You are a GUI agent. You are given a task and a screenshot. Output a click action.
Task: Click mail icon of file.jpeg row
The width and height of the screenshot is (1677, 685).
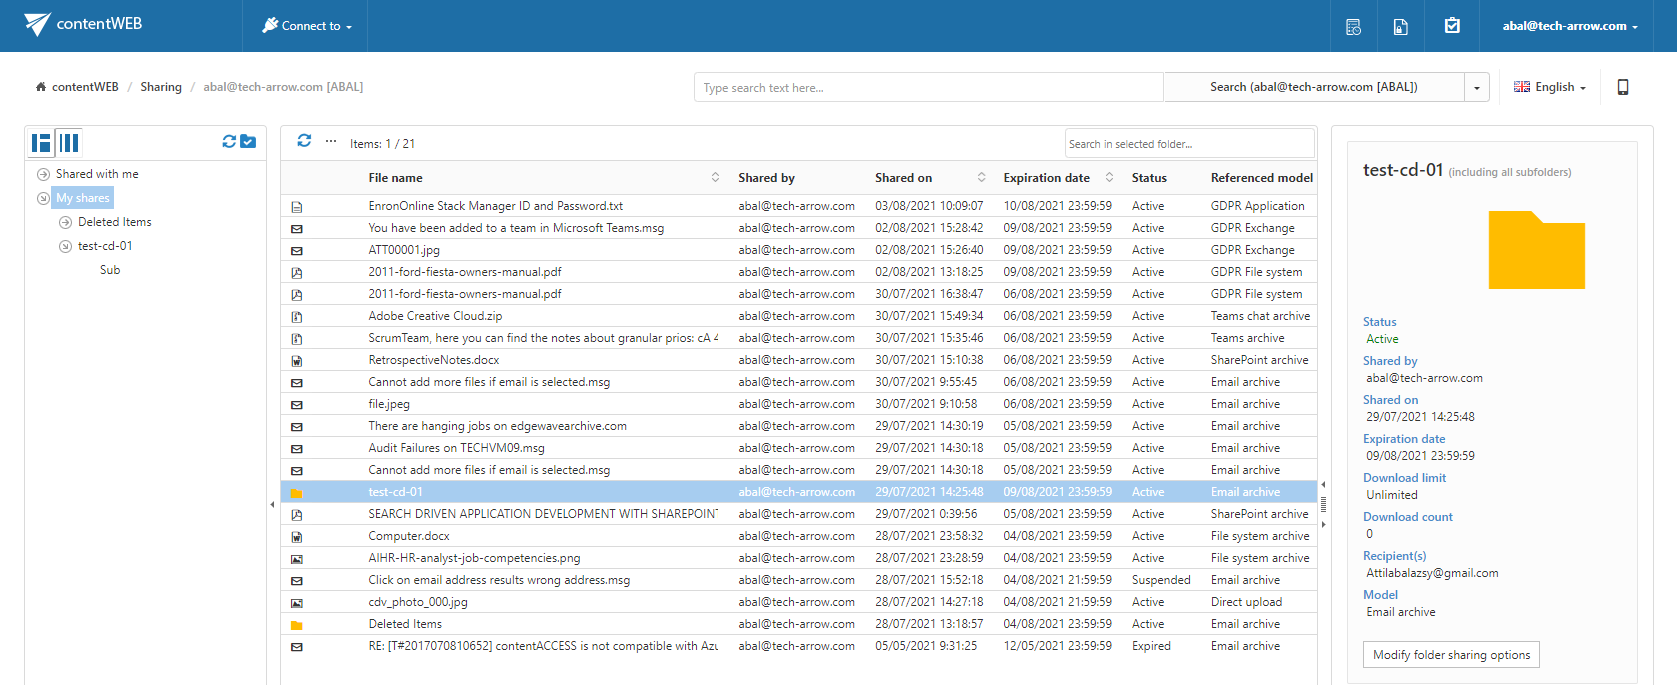(x=297, y=405)
